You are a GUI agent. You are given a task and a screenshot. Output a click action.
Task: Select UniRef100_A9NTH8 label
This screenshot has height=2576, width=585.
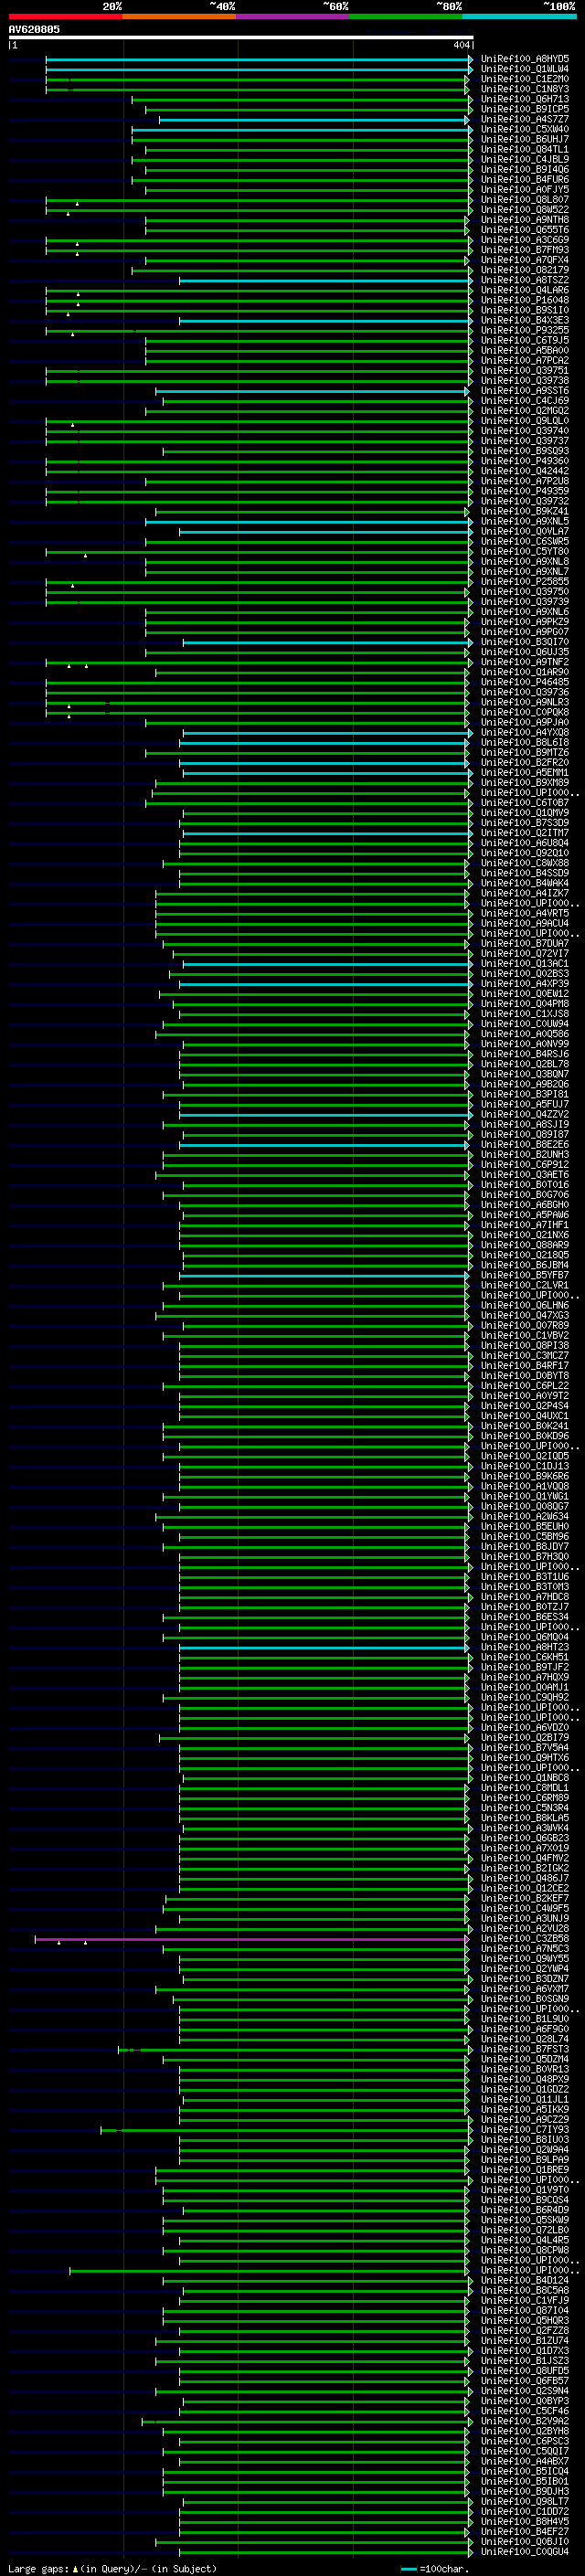524,220
